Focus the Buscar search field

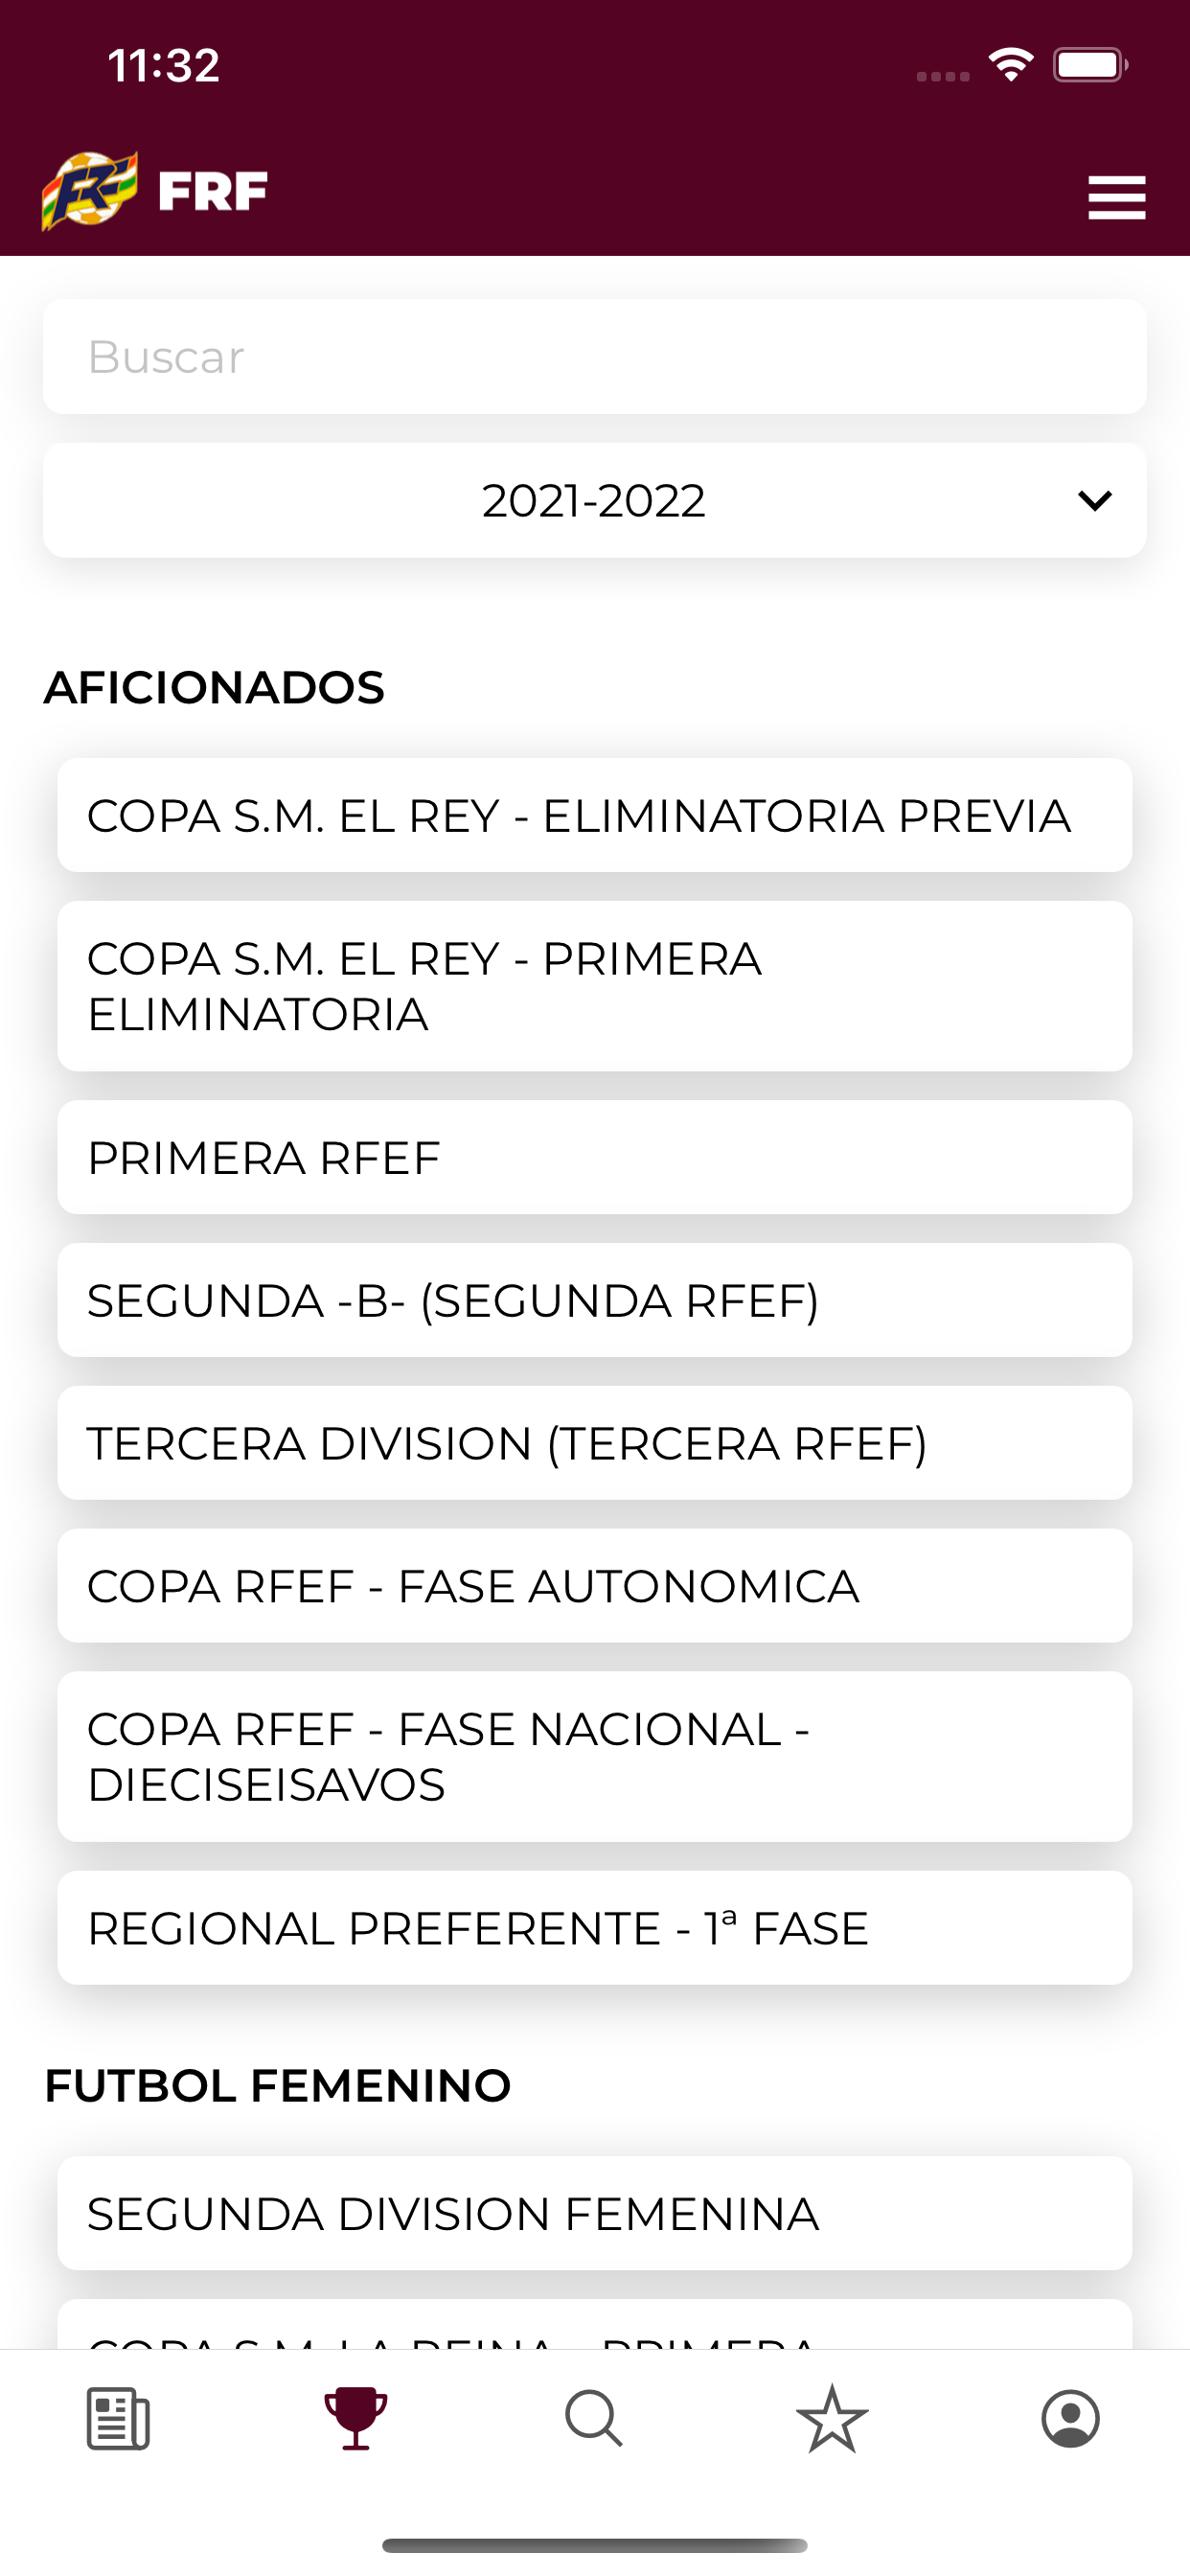point(594,357)
